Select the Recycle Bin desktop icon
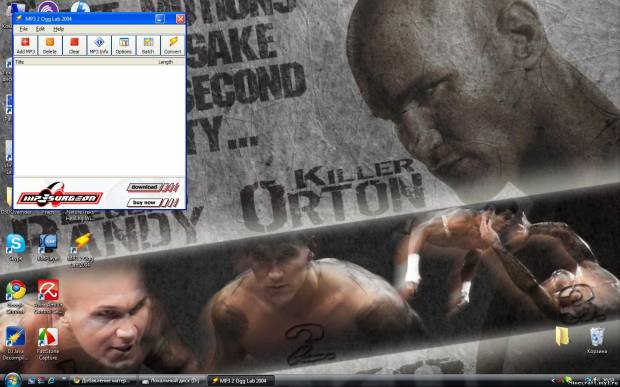 (x=597, y=340)
